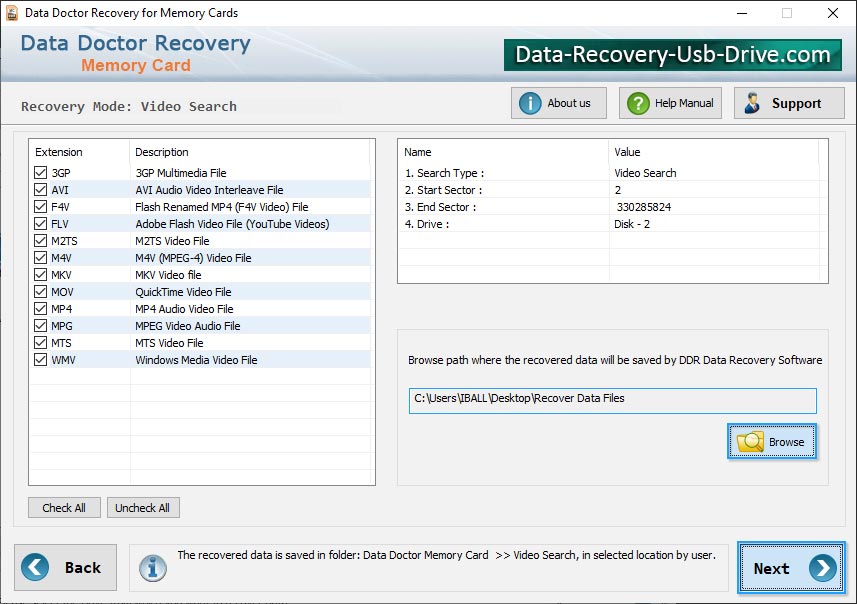The height and width of the screenshot is (604, 857).
Task: Click the 'Video Search' value cell
Action: tap(645, 173)
